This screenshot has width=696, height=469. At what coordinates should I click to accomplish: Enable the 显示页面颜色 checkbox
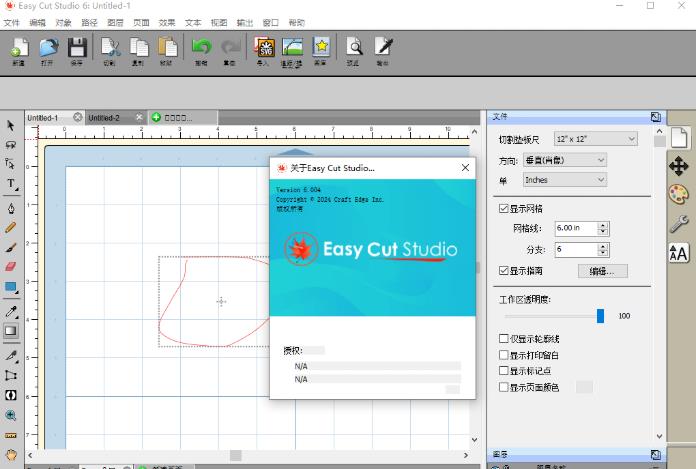click(x=503, y=387)
